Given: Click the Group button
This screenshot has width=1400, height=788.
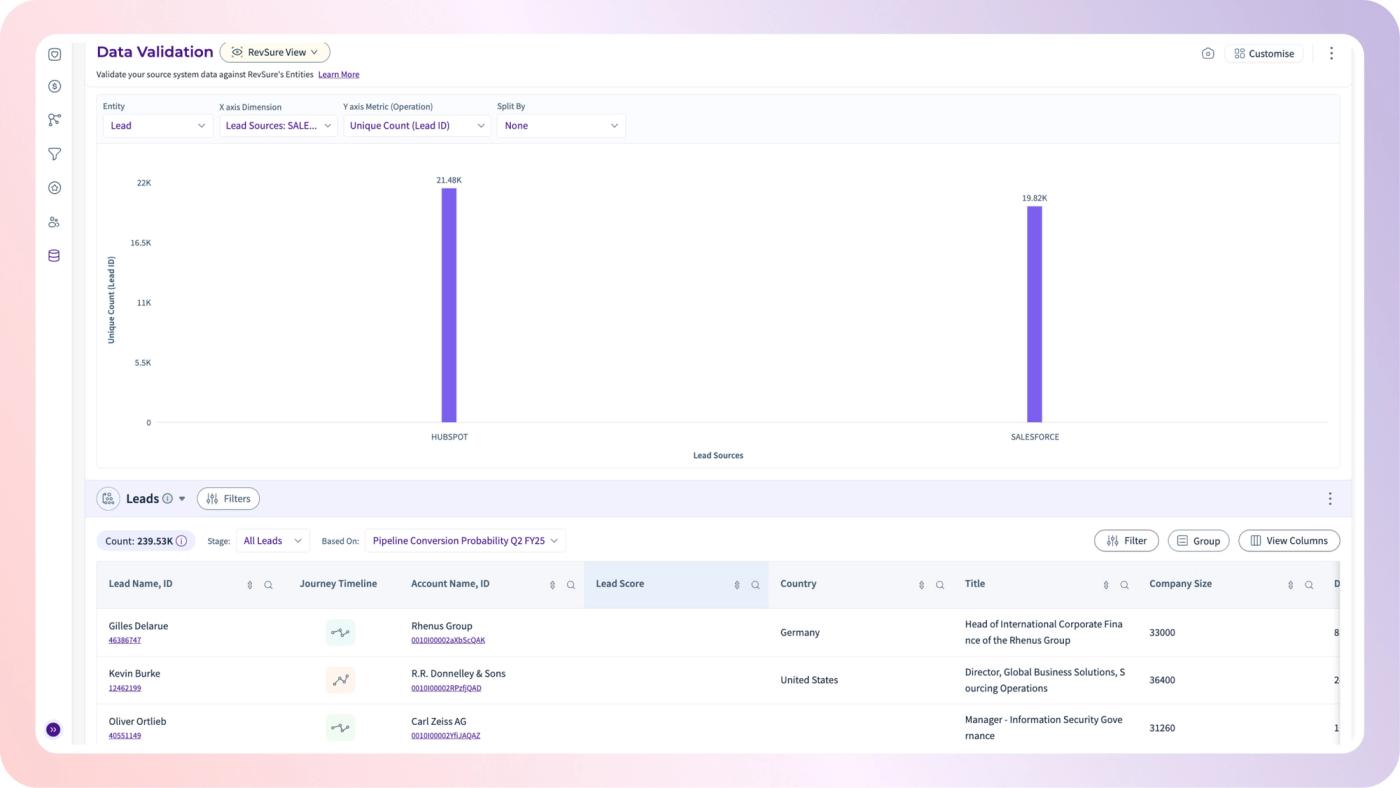Looking at the screenshot, I should tap(1198, 541).
